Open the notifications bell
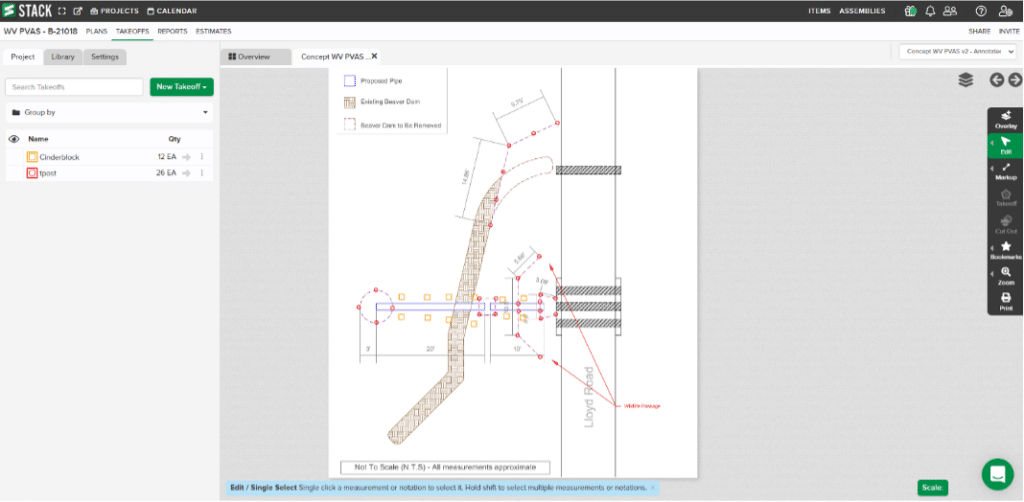Viewport: 1024px width, 502px height. 930,10
